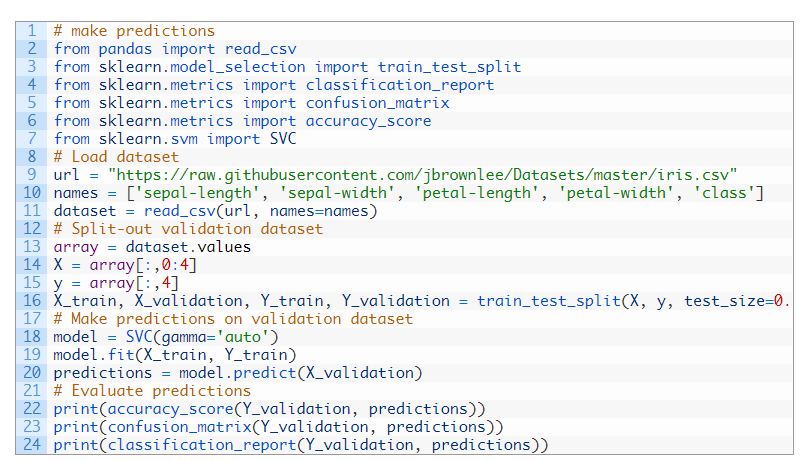
Task: Click model.predict on line 20
Action: click(237, 373)
